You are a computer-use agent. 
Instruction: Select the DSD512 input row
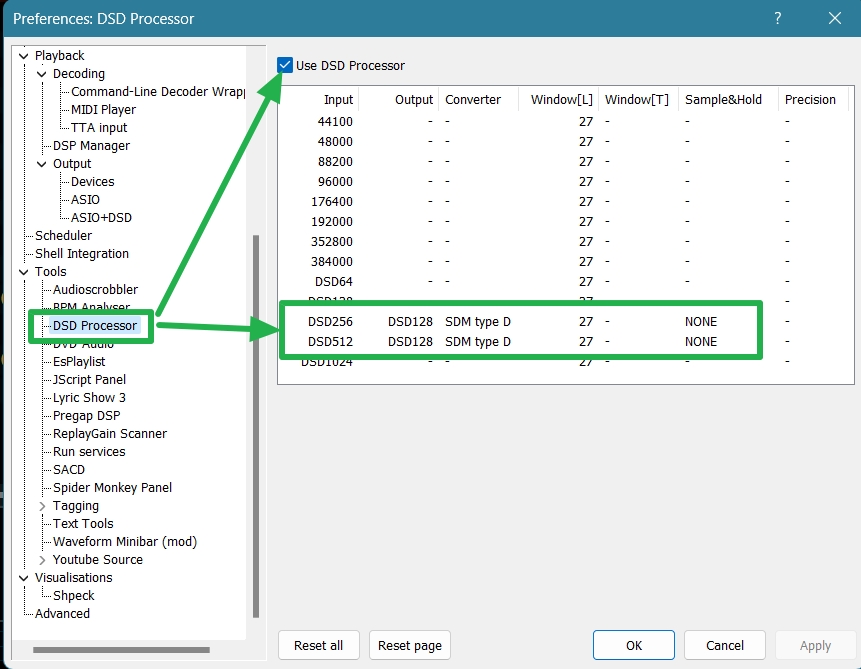(x=331, y=342)
